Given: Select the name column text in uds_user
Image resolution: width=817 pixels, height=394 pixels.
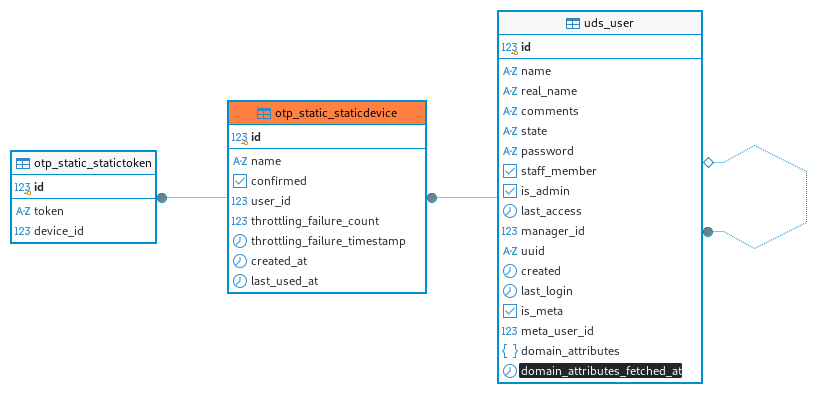Looking at the screenshot, I should [x=536, y=71].
